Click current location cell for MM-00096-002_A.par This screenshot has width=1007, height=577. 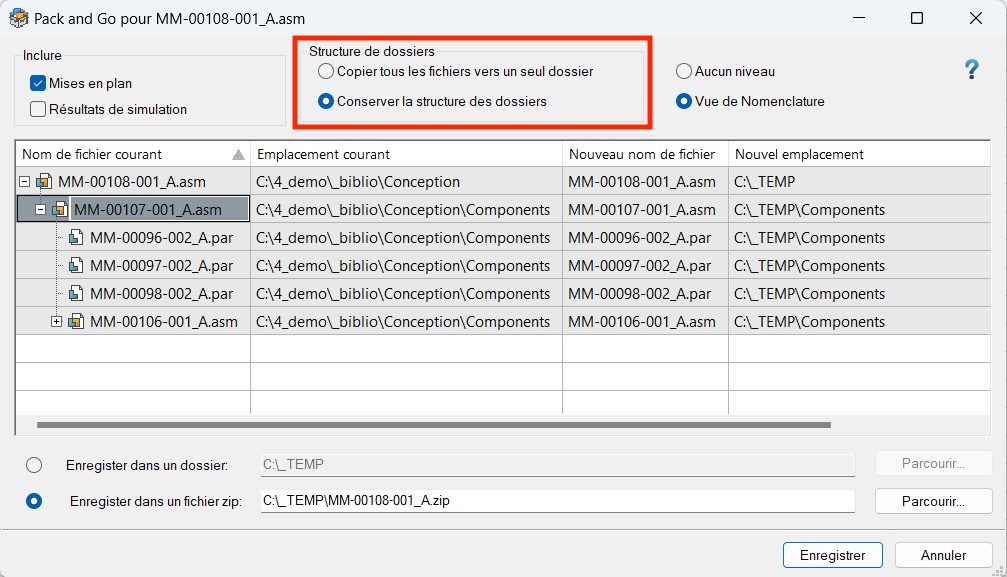click(407, 238)
